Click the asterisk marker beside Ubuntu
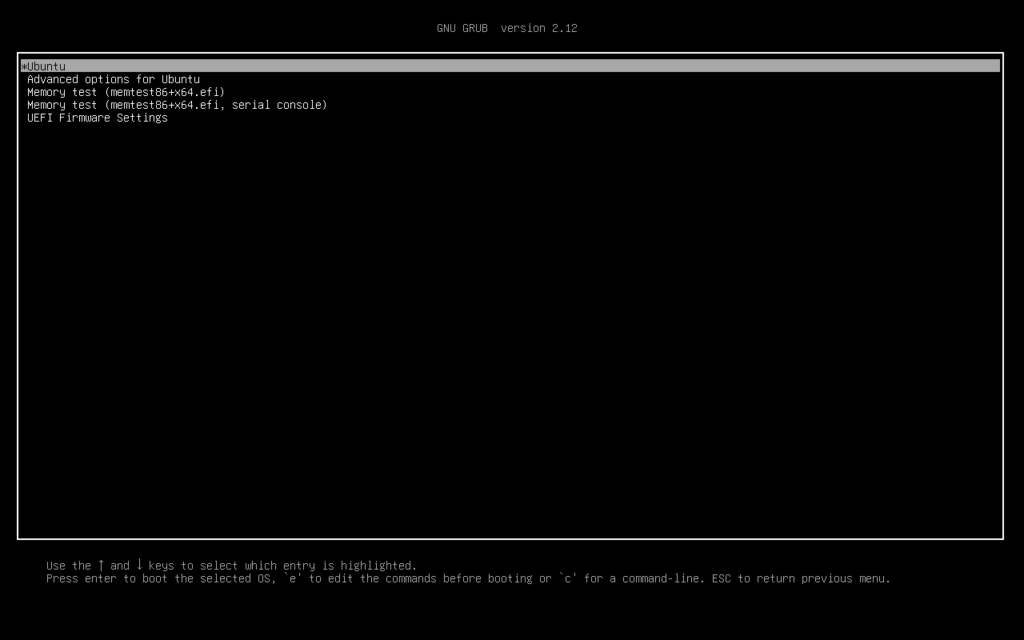Screen dimensions: 1024x640 [23, 66]
